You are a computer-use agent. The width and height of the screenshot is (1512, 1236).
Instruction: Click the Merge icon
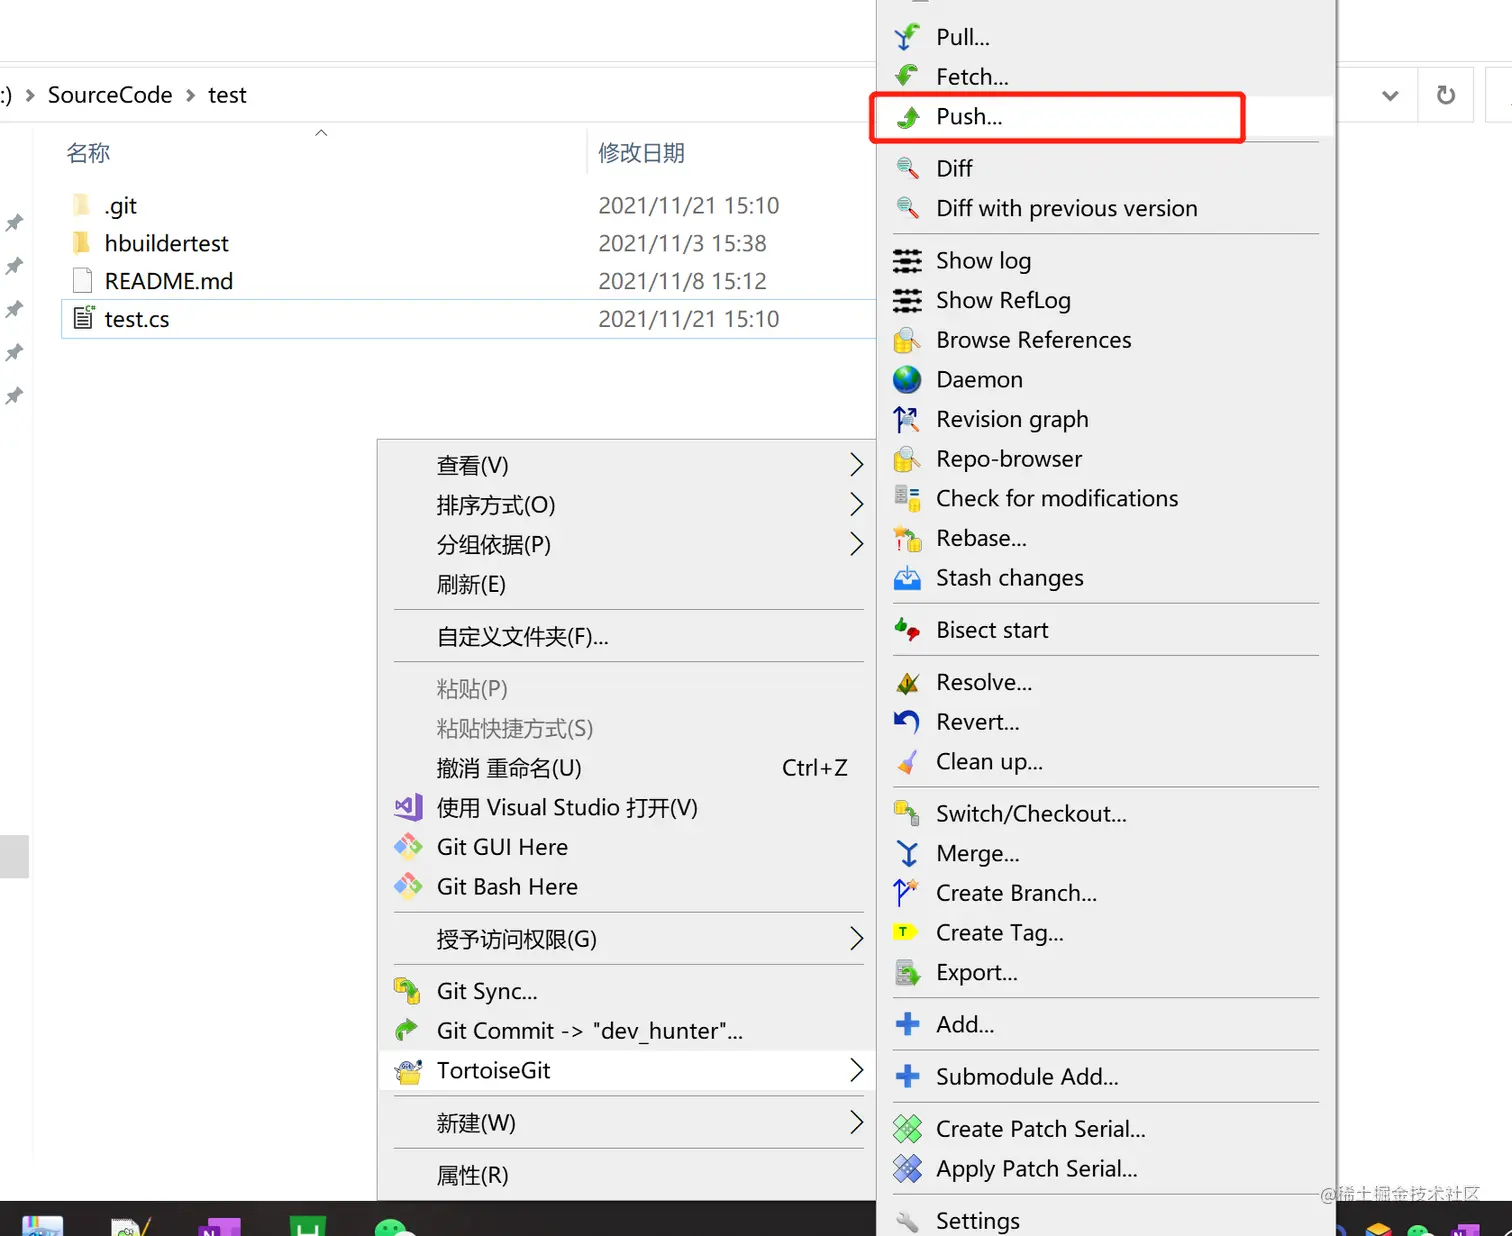coord(907,853)
